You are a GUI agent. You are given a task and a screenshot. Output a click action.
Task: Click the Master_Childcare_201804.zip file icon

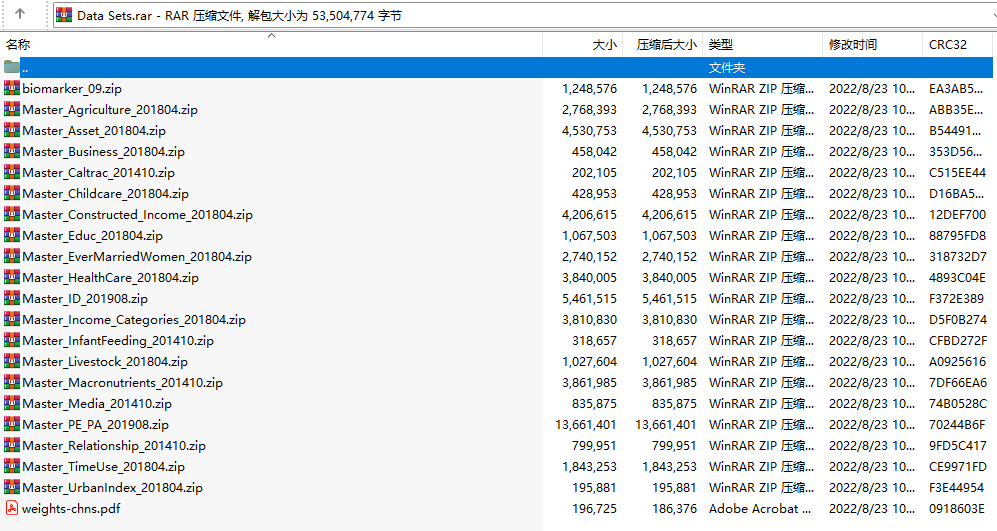[x=11, y=193]
